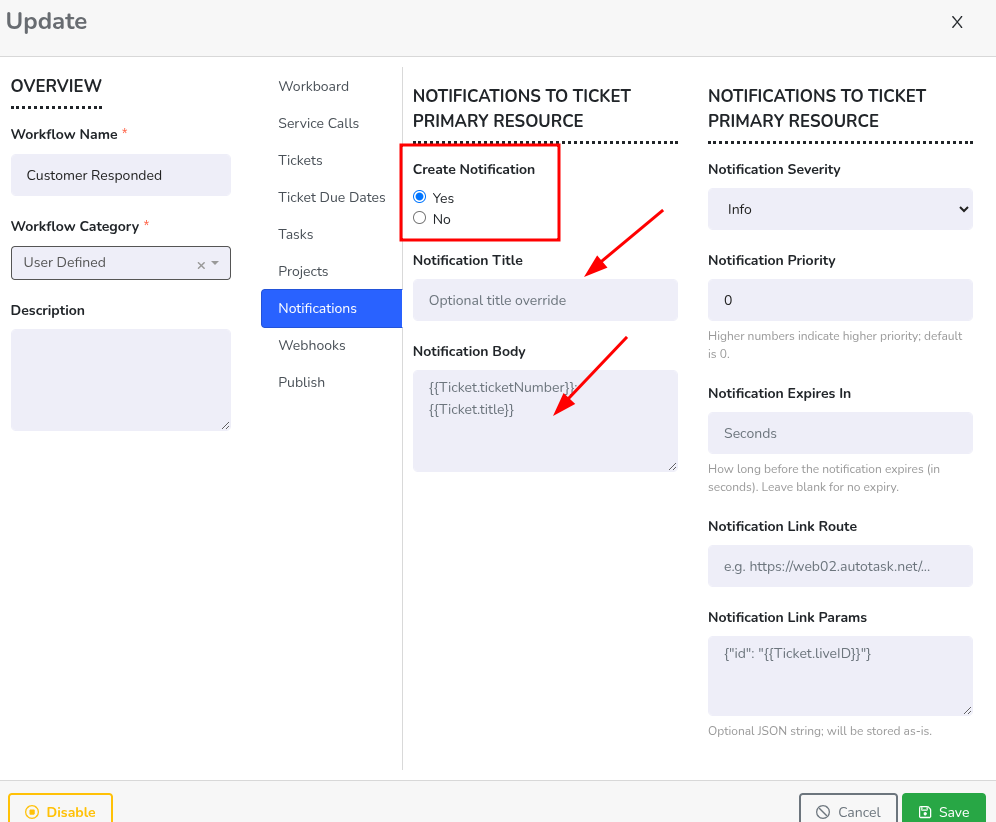This screenshot has width=996, height=822.
Task: Open the Publish tab
Action: click(x=301, y=382)
